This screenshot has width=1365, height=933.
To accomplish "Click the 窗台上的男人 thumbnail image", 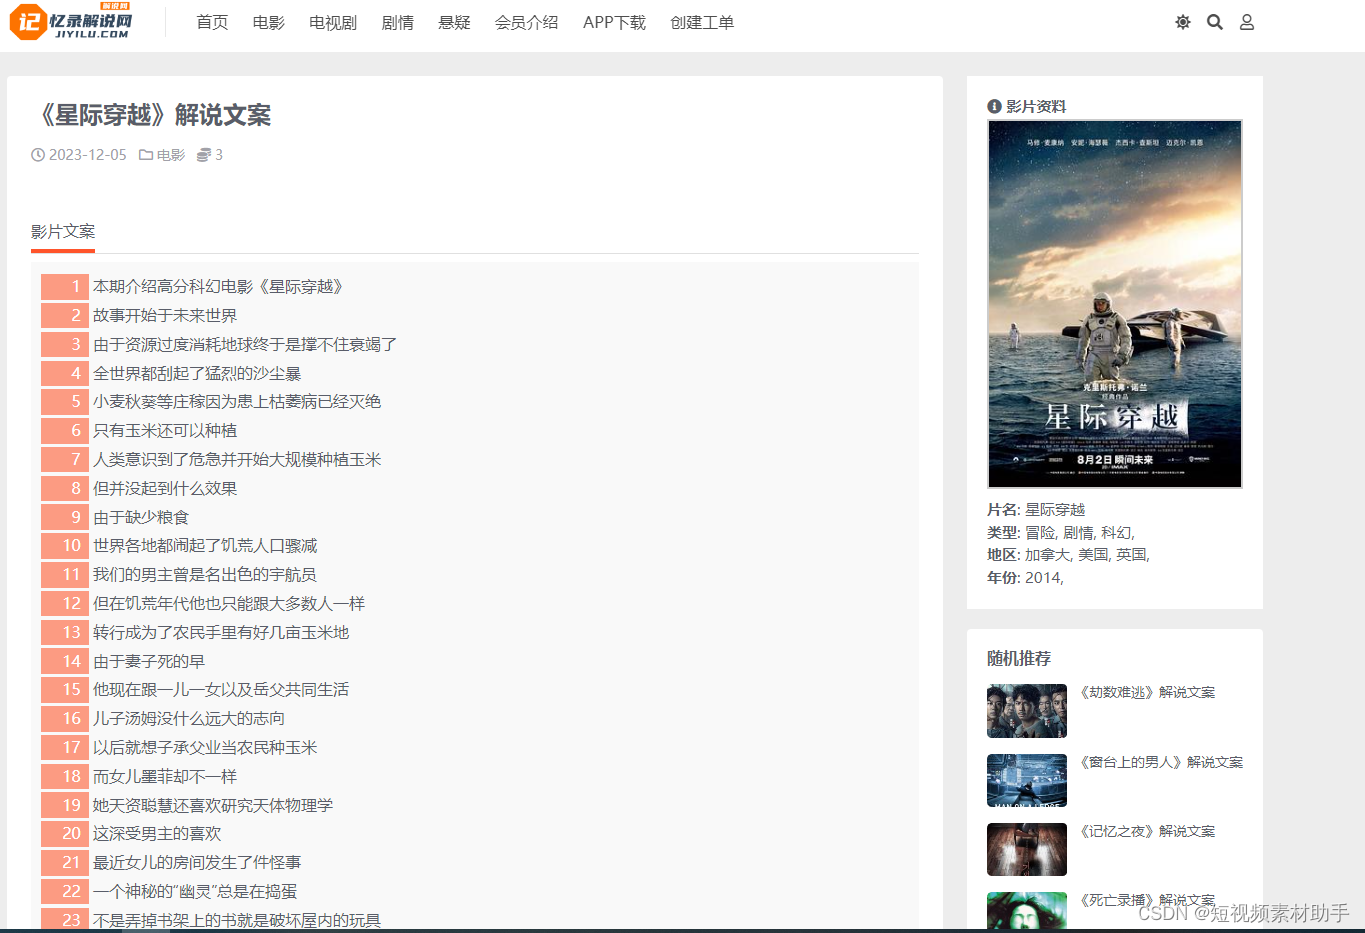I will click(x=1027, y=780).
